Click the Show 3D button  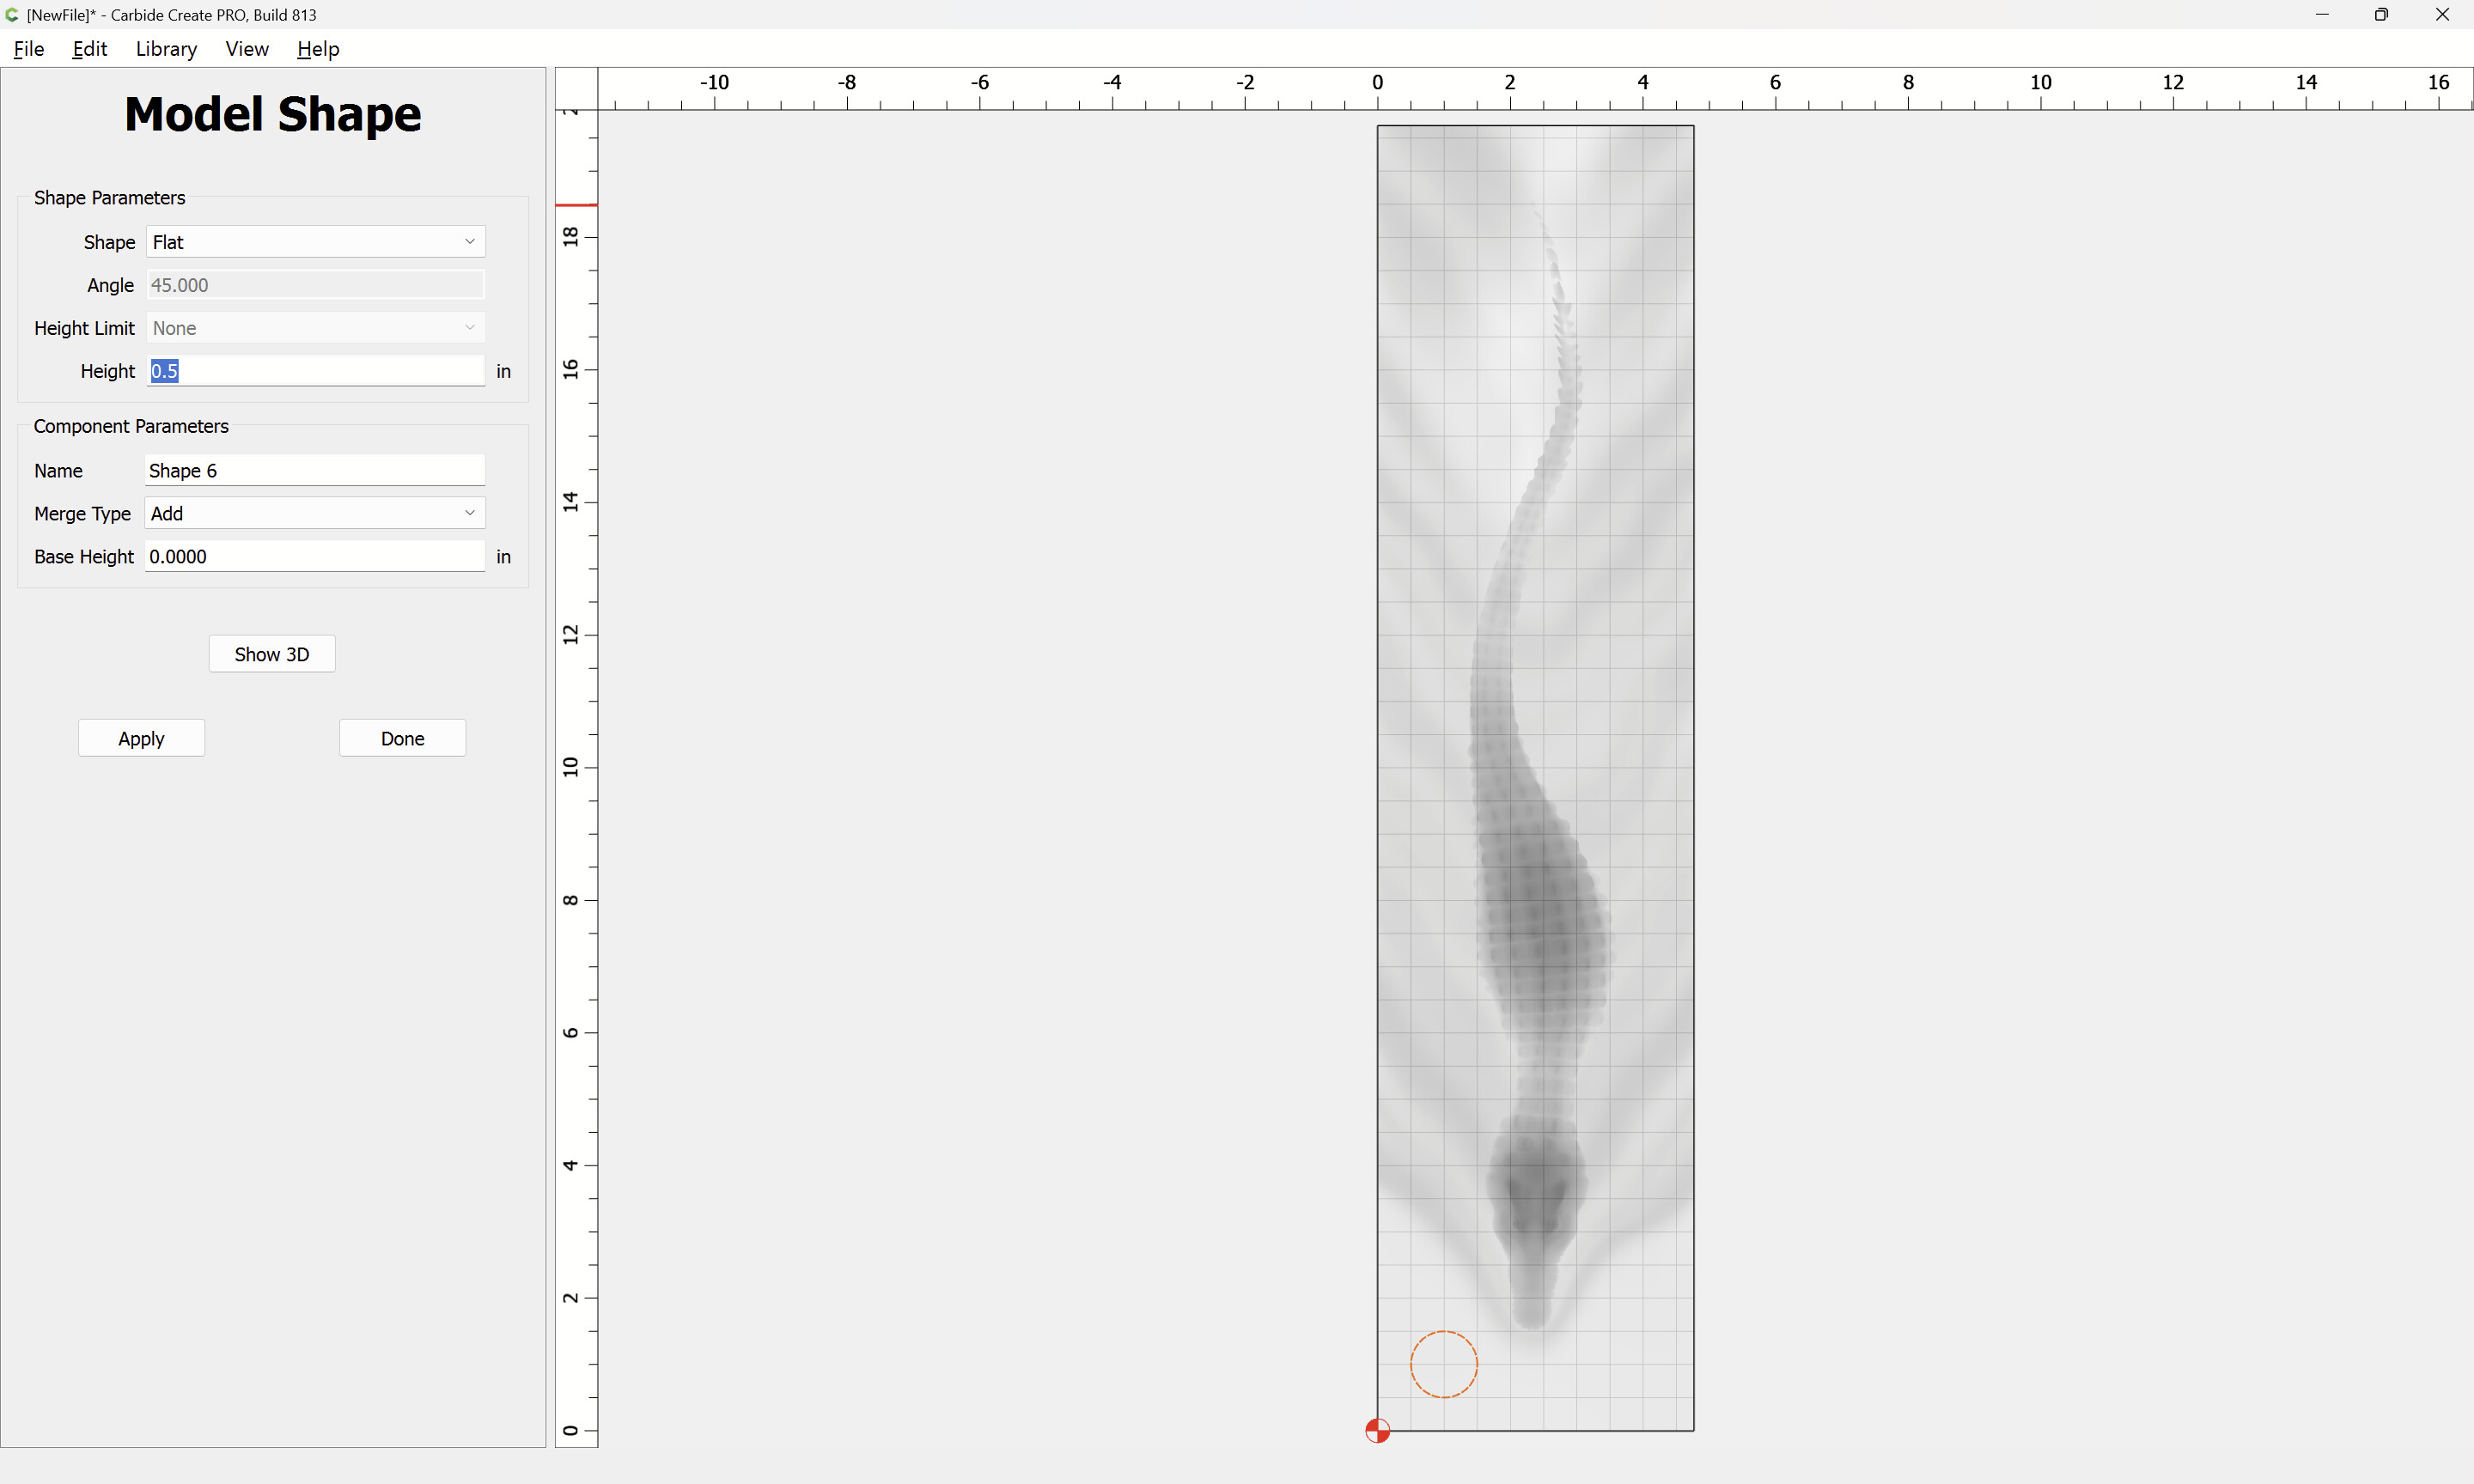[272, 654]
